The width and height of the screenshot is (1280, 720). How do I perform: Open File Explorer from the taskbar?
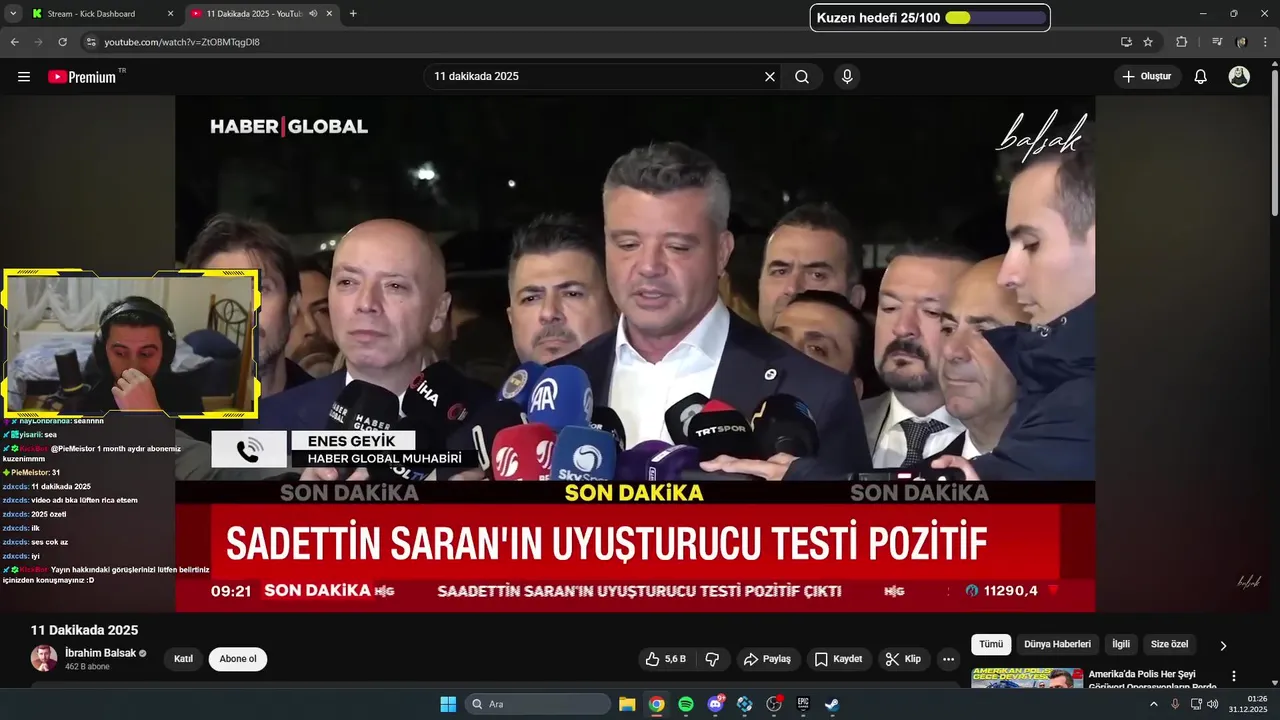point(627,704)
